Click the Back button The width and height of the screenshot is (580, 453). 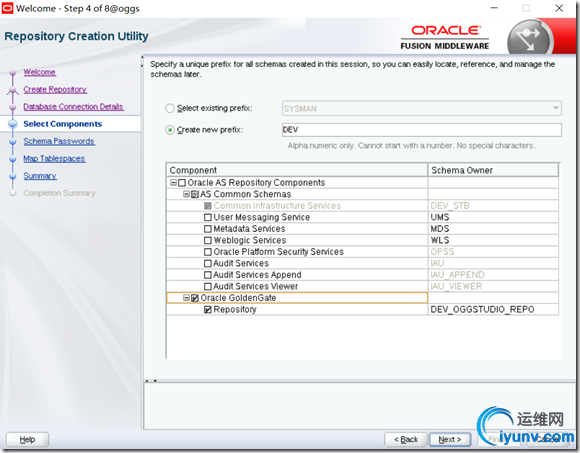(406, 440)
